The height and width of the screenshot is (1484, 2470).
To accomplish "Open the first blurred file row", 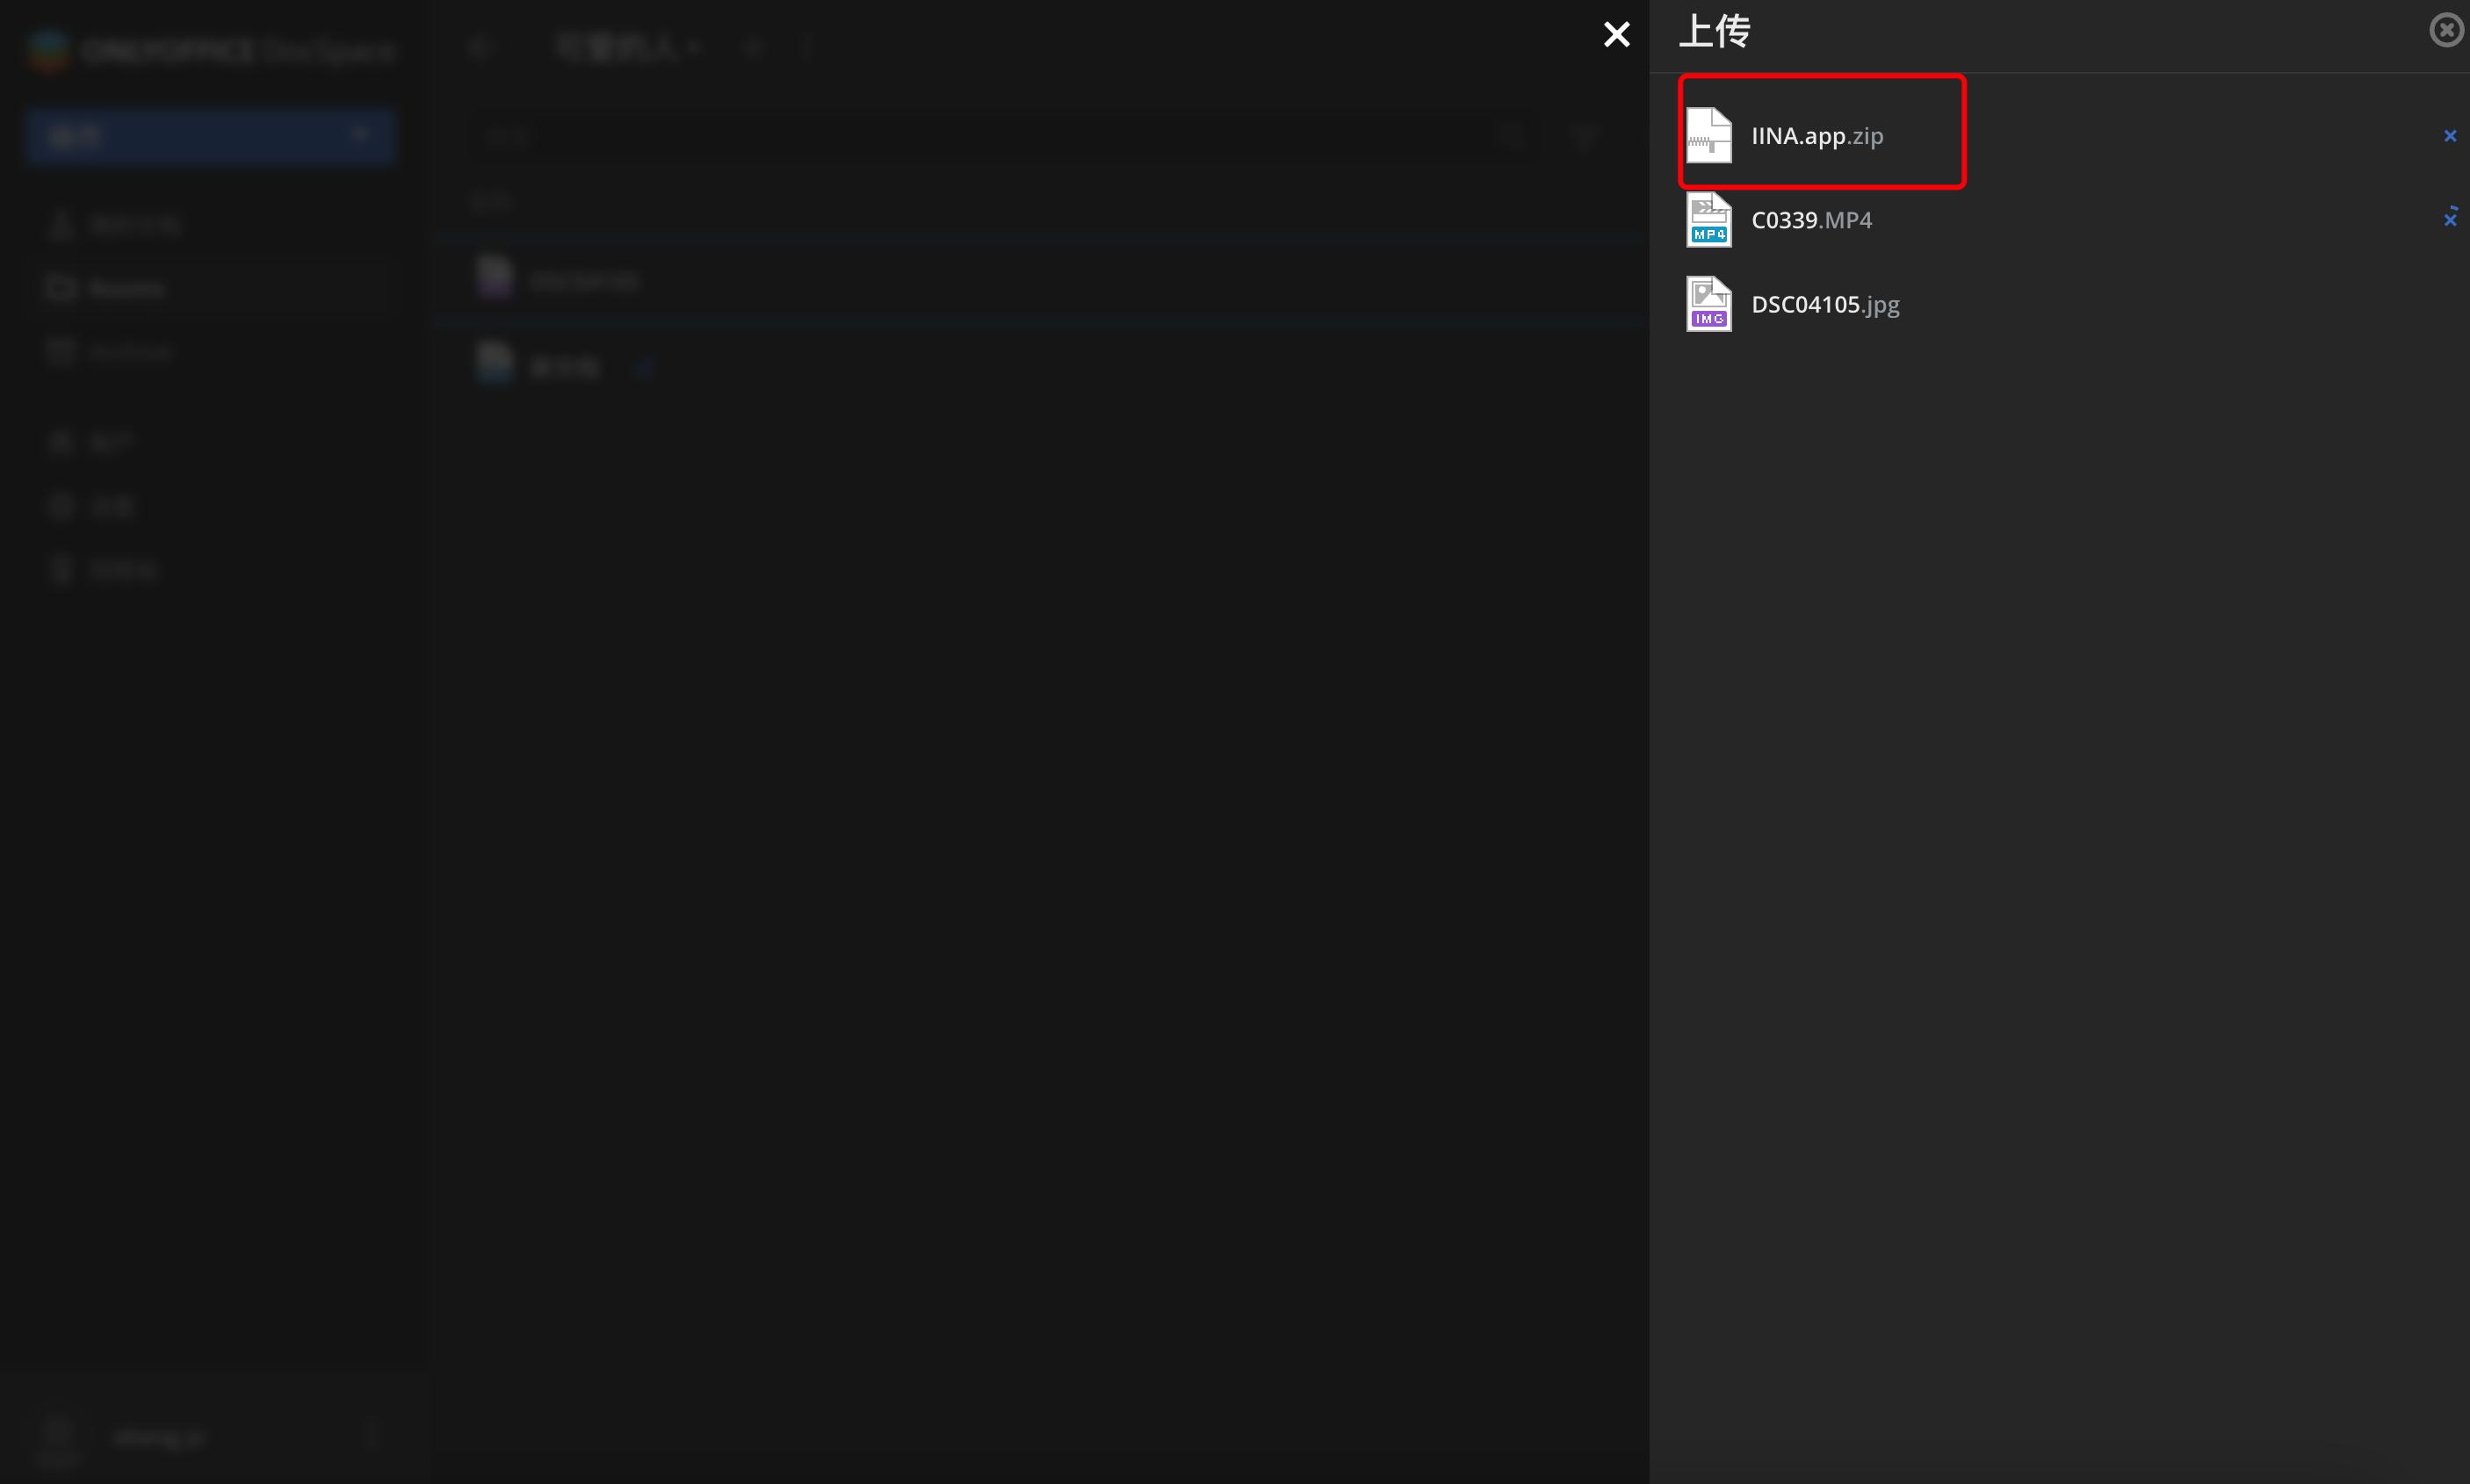I will (584, 281).
